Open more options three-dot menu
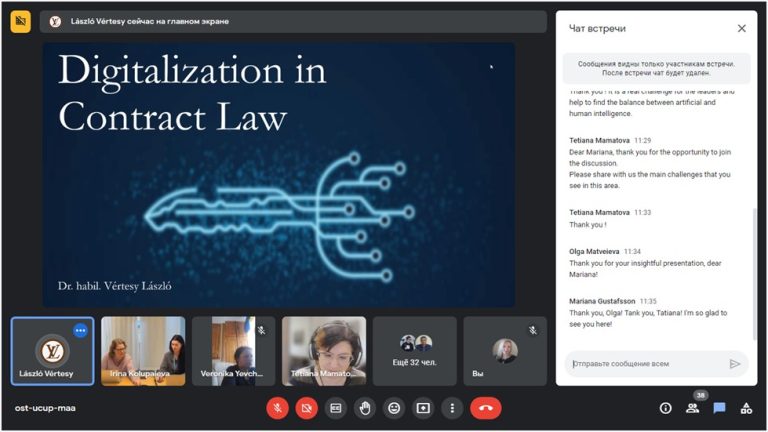 pyautogui.click(x=452, y=408)
